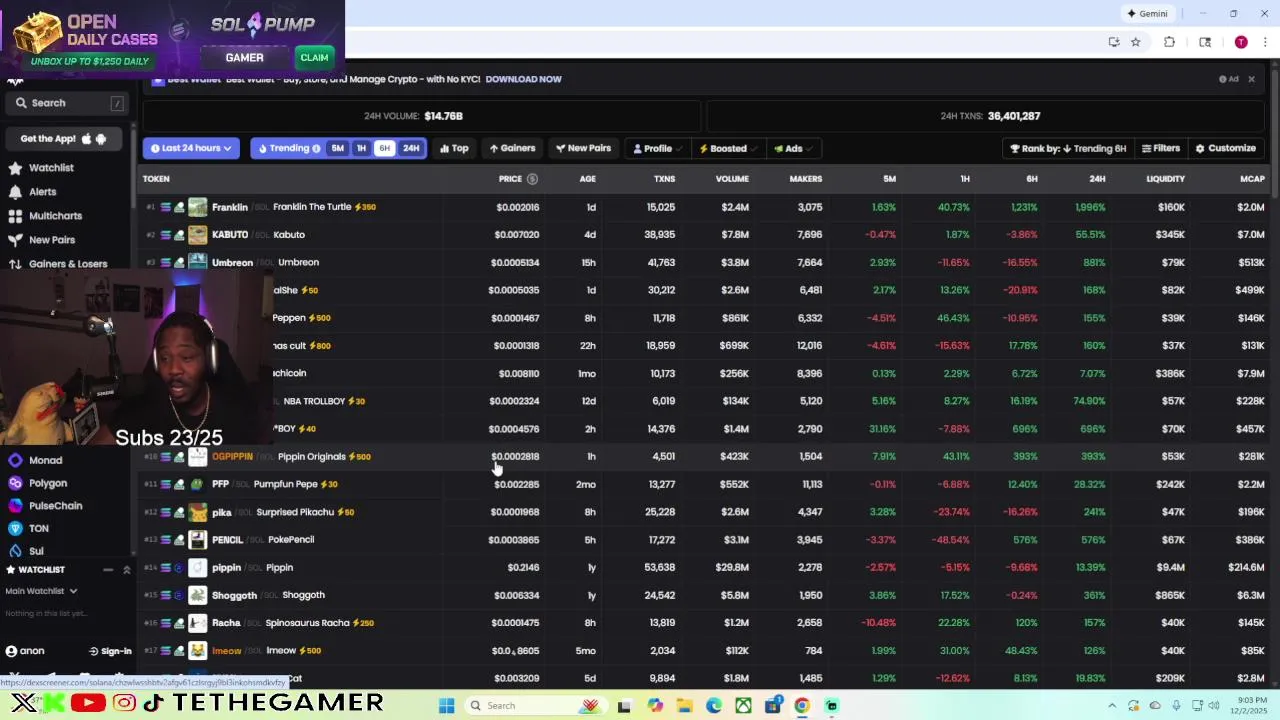The width and height of the screenshot is (1280, 720).
Task: Open Alerts bell icon in sidebar
Action: [15, 192]
